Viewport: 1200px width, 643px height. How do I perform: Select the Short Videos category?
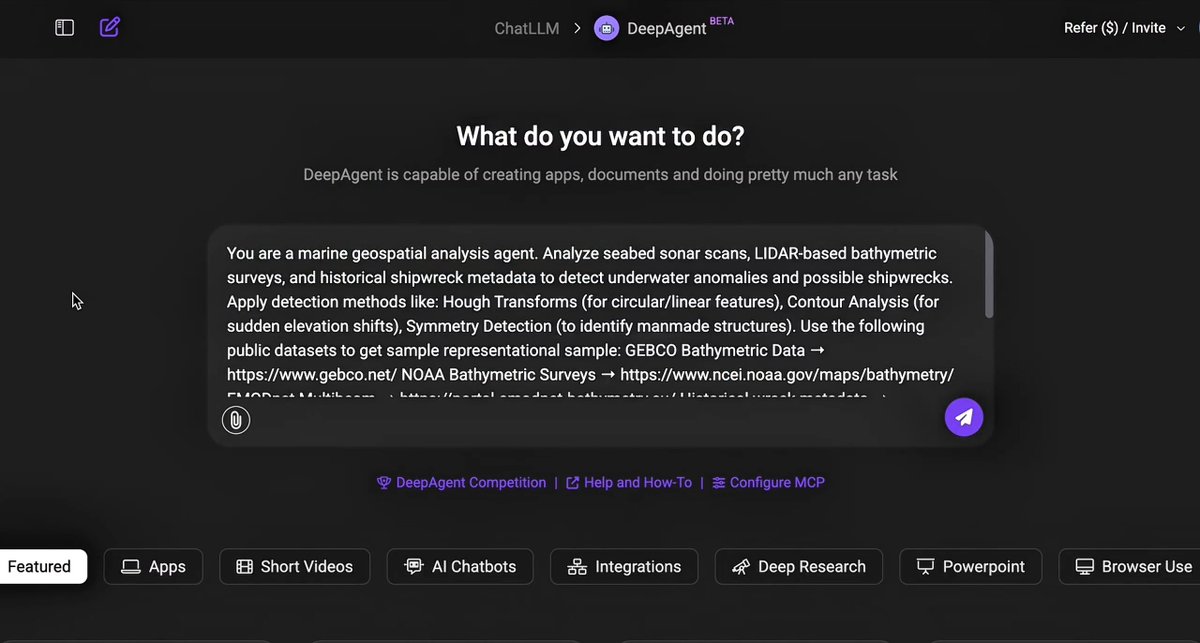click(295, 566)
